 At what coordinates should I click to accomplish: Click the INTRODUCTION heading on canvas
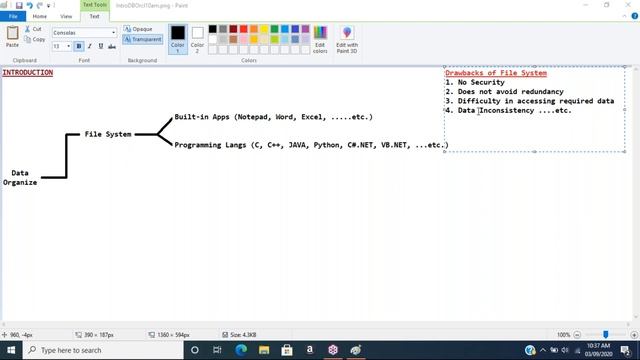pyautogui.click(x=28, y=73)
